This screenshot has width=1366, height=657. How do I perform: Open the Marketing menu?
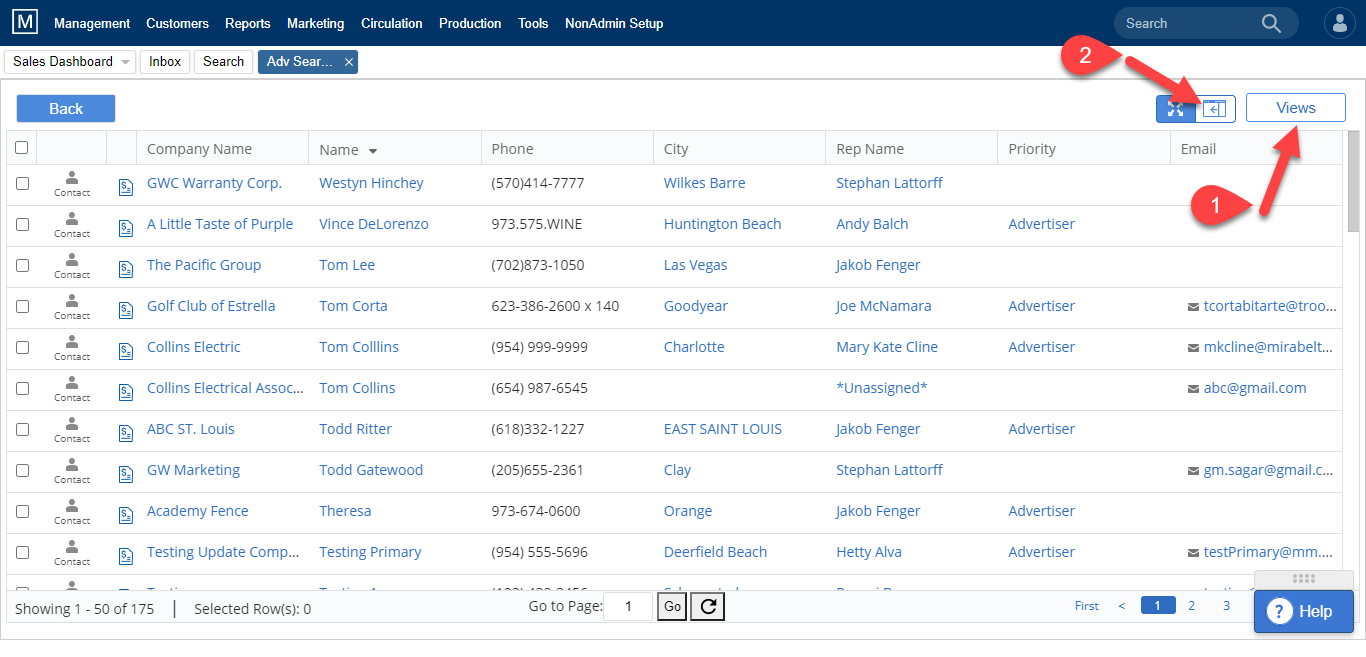point(315,23)
